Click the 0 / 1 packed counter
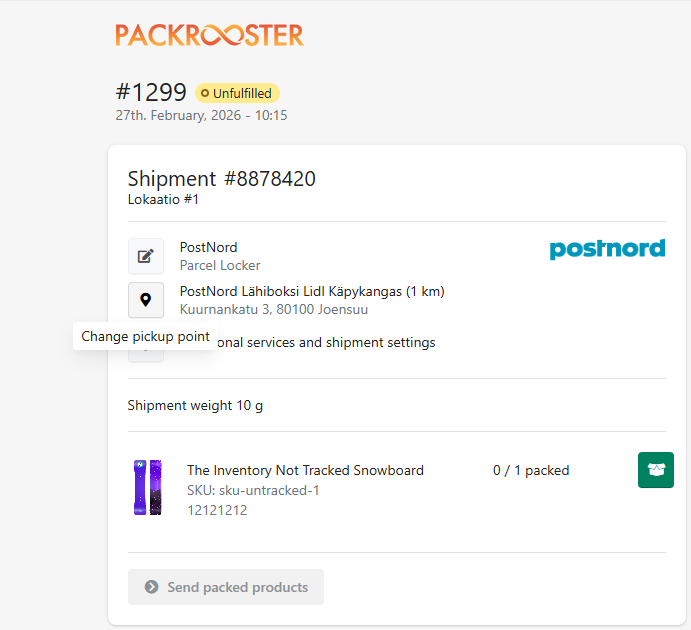Image resolution: width=691 pixels, height=630 pixels. [531, 470]
